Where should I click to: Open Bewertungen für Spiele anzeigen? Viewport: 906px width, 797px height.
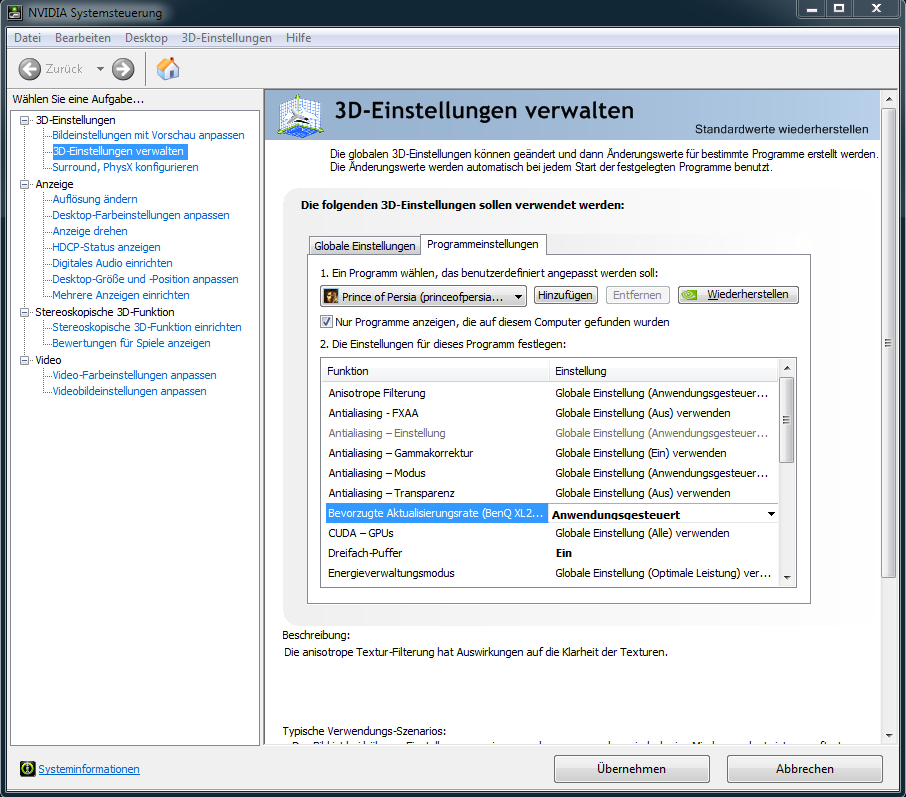coord(131,343)
